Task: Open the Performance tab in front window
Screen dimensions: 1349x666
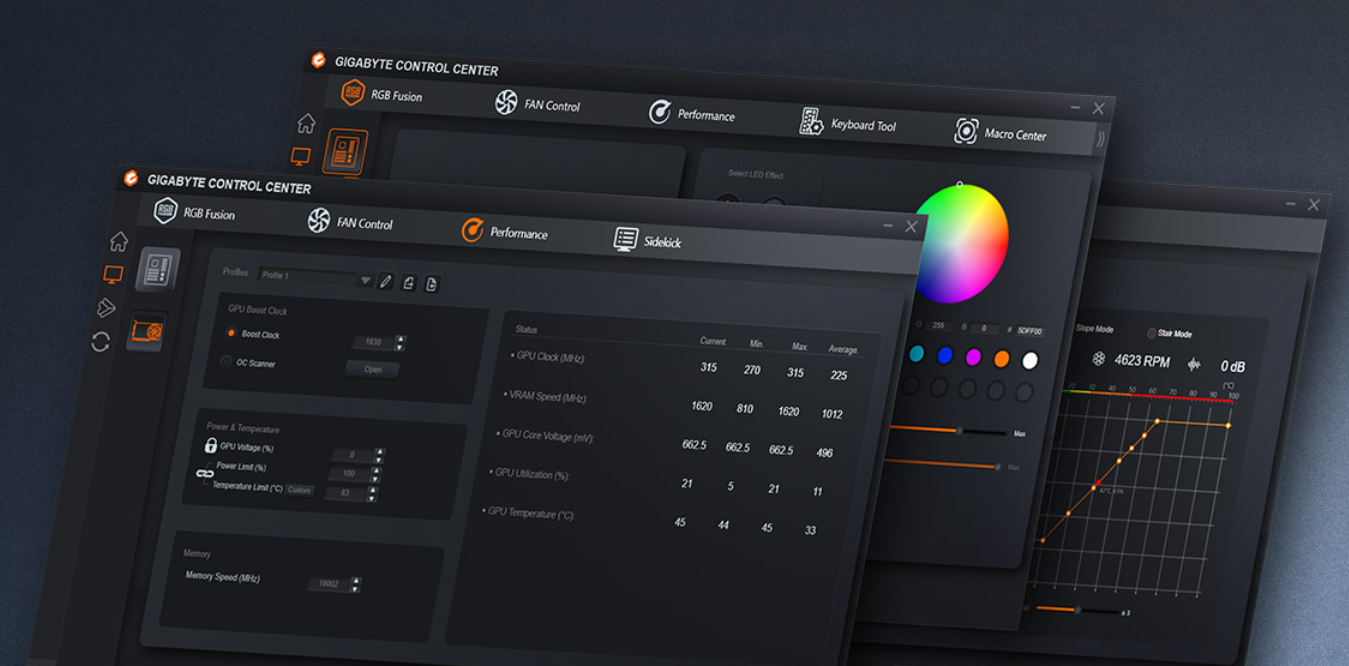Action: (x=505, y=231)
